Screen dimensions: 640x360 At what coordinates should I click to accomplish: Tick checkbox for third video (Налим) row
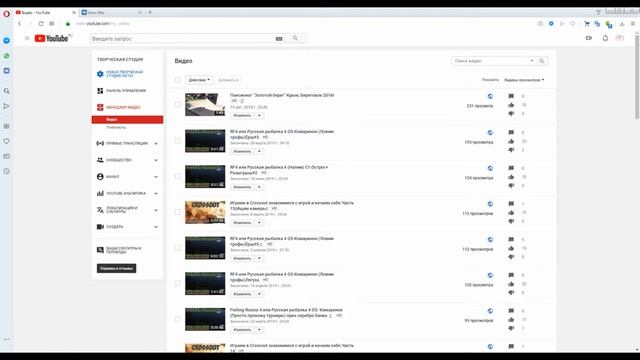click(178, 176)
